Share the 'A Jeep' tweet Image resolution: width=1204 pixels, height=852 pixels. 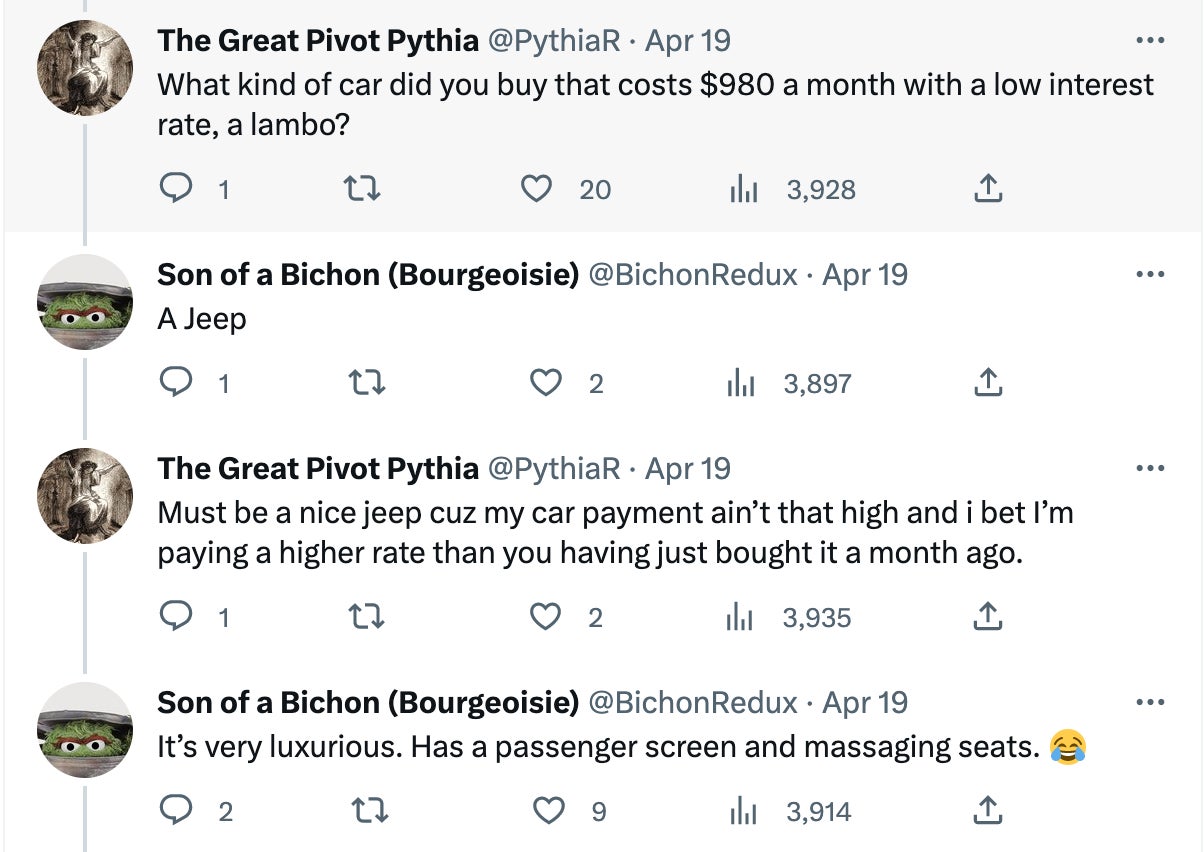(987, 383)
